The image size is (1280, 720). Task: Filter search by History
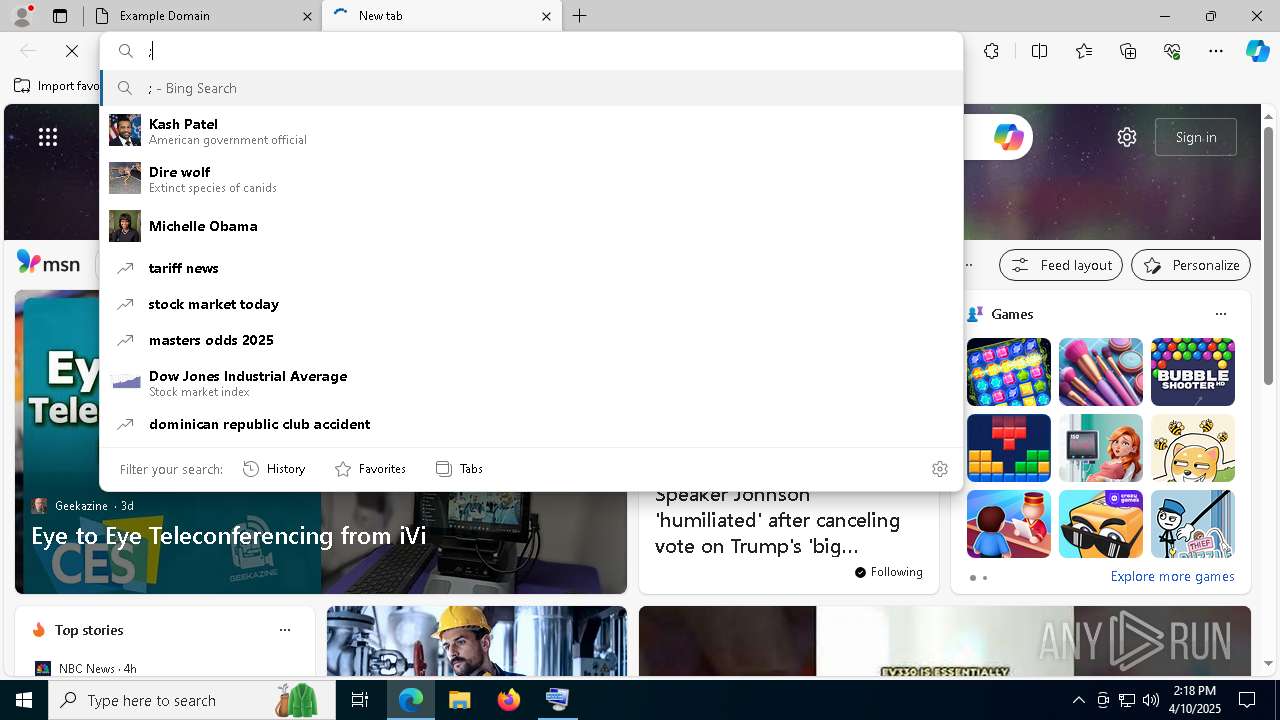click(274, 469)
